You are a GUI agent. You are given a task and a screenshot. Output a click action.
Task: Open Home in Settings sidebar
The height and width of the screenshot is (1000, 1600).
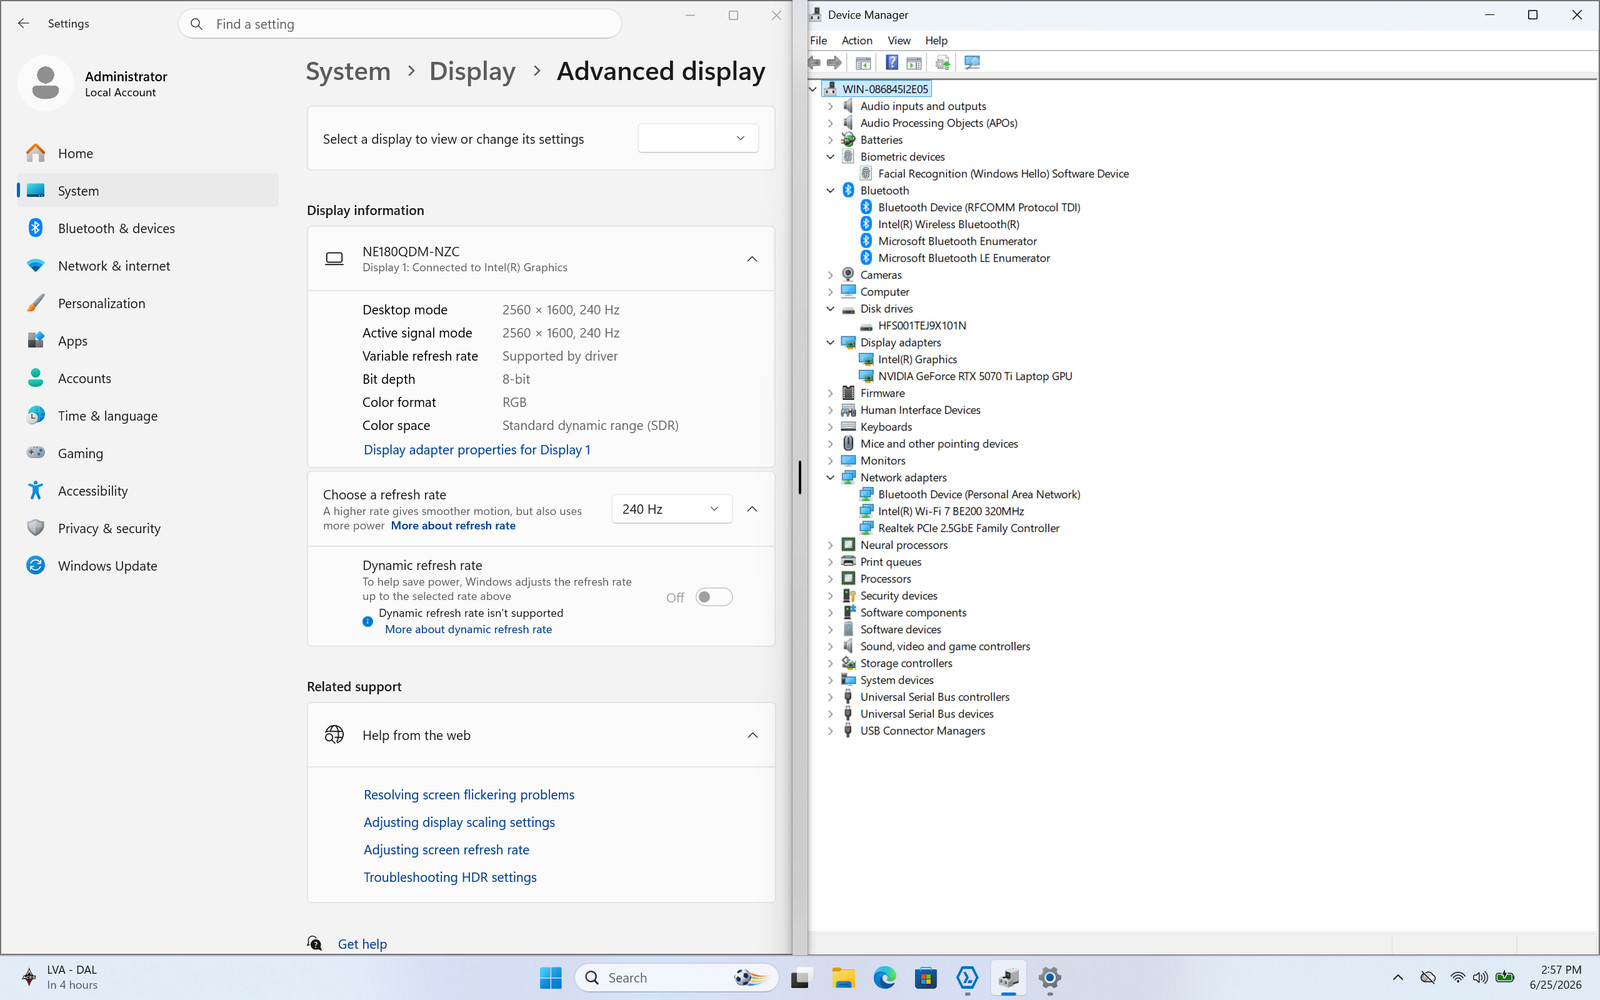tap(148, 153)
